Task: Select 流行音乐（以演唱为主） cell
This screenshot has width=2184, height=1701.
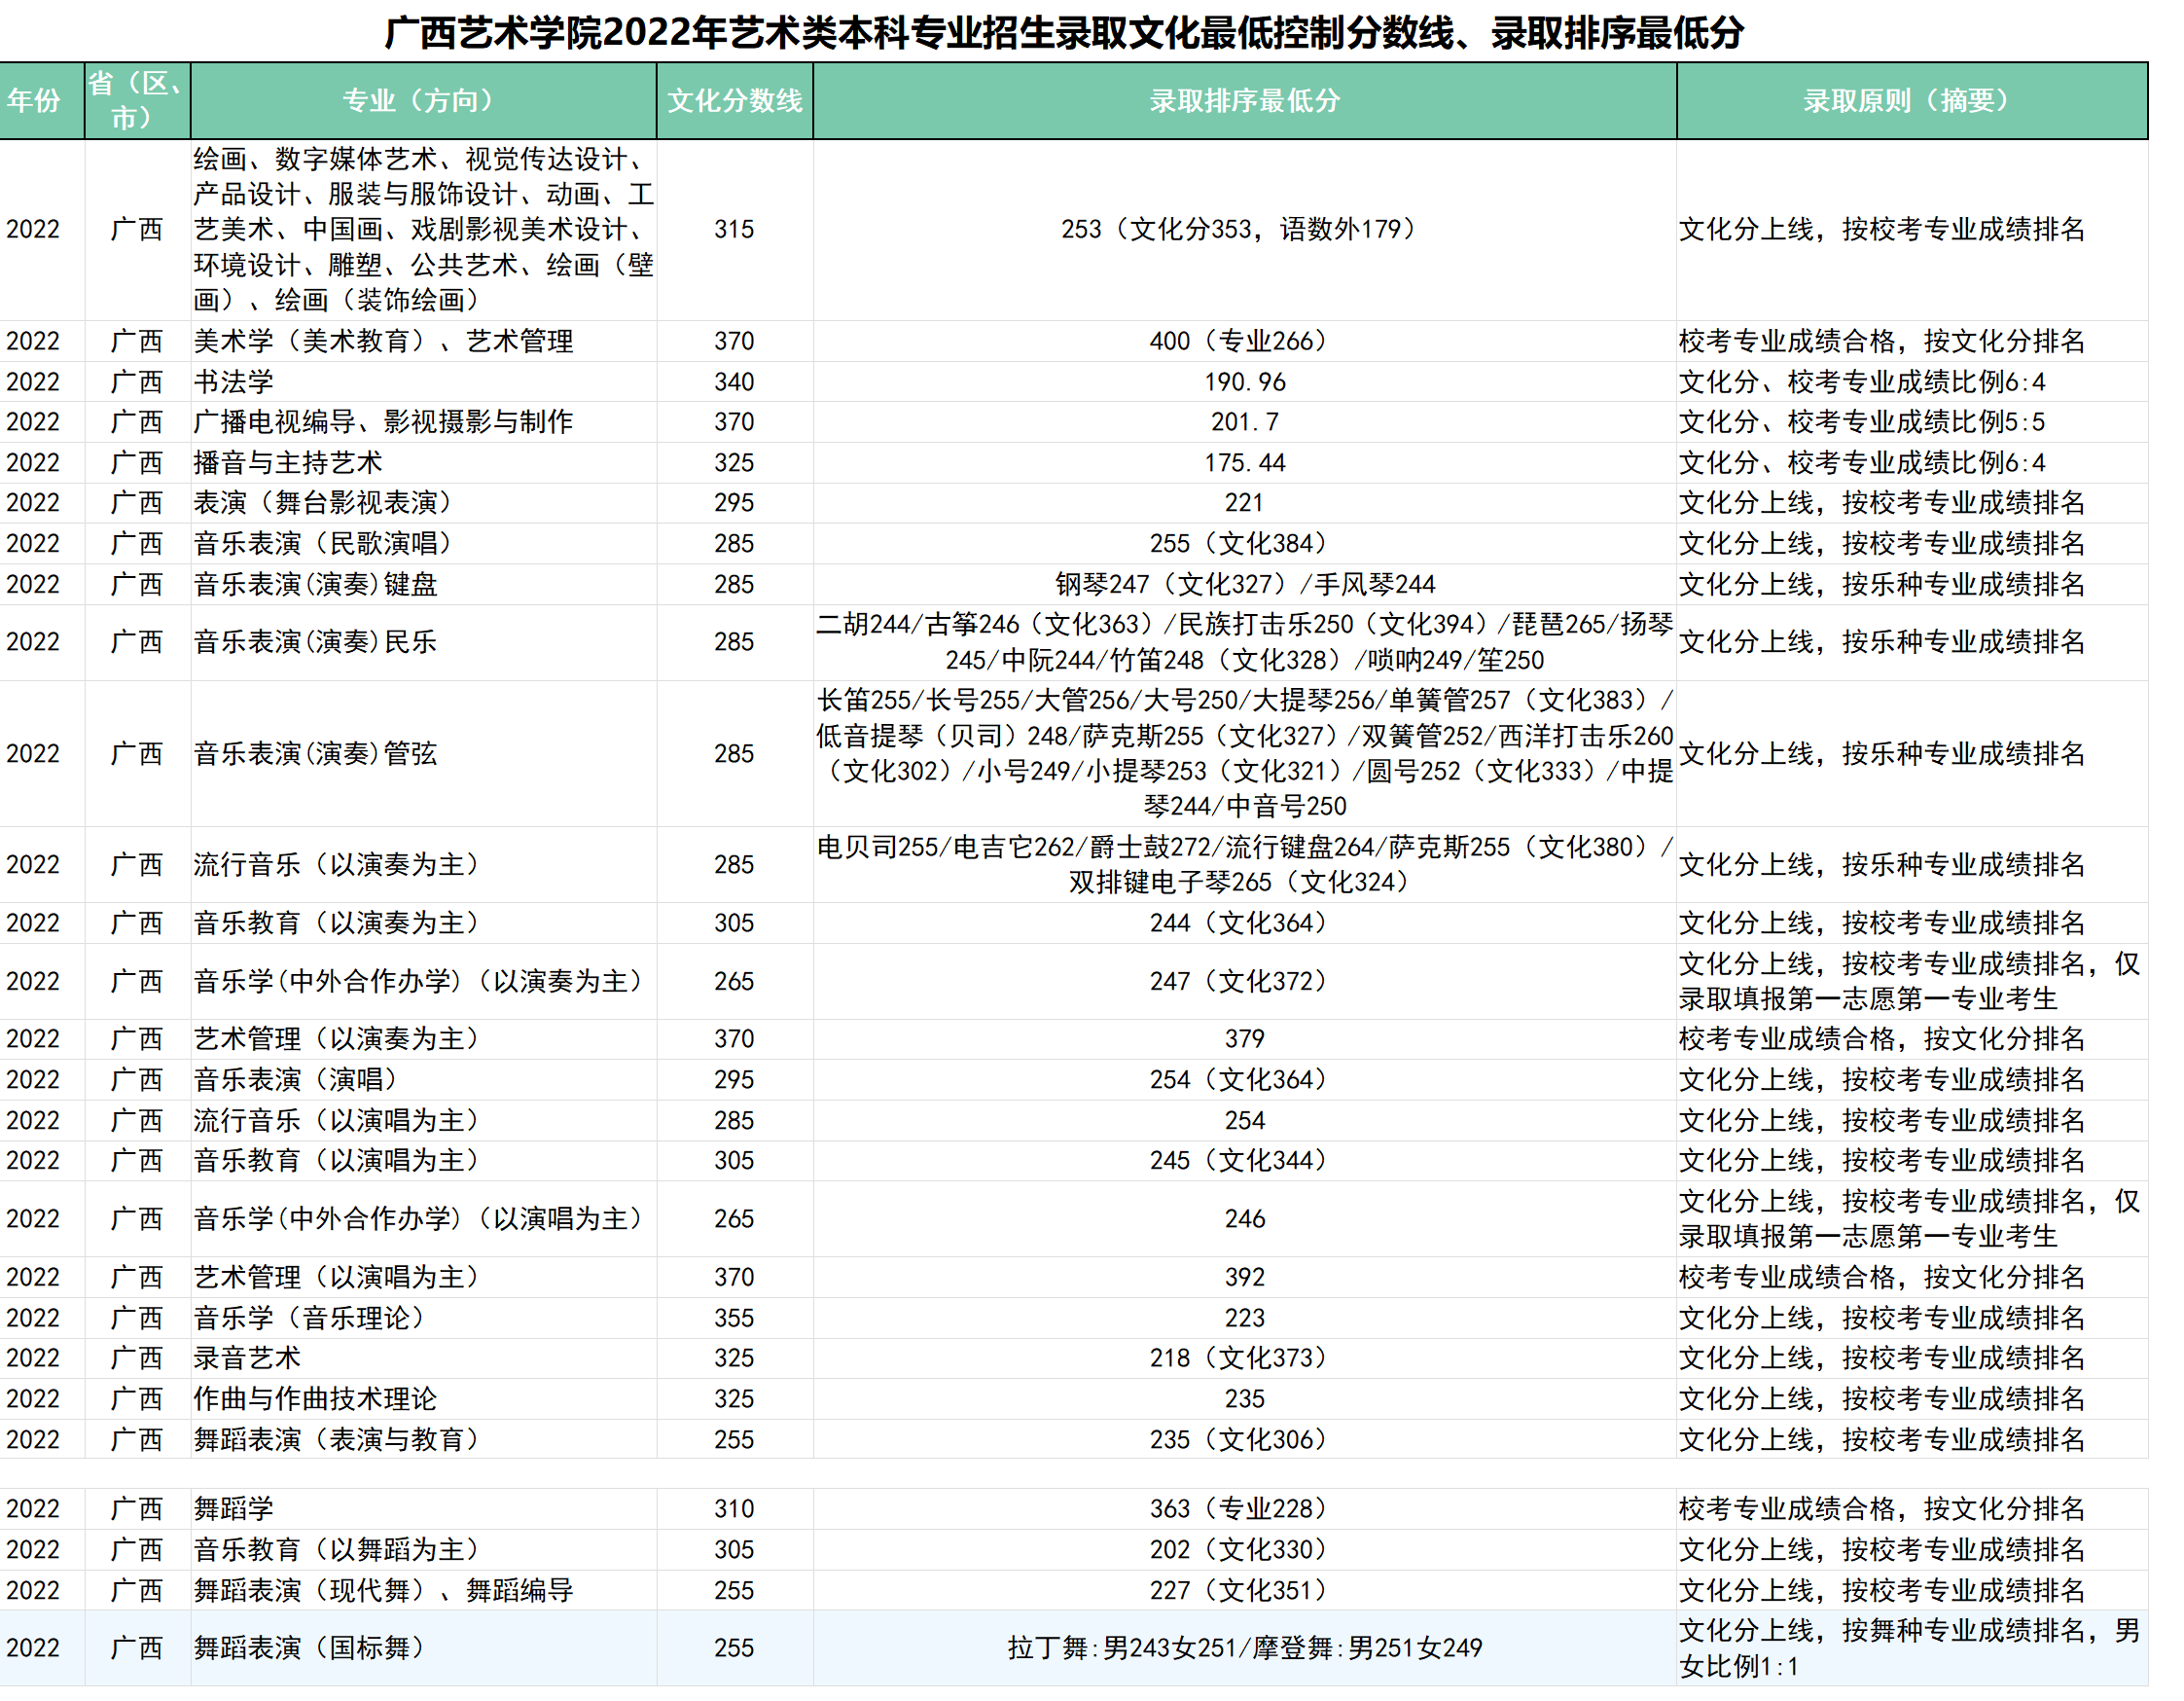Action: click(x=423, y=1121)
